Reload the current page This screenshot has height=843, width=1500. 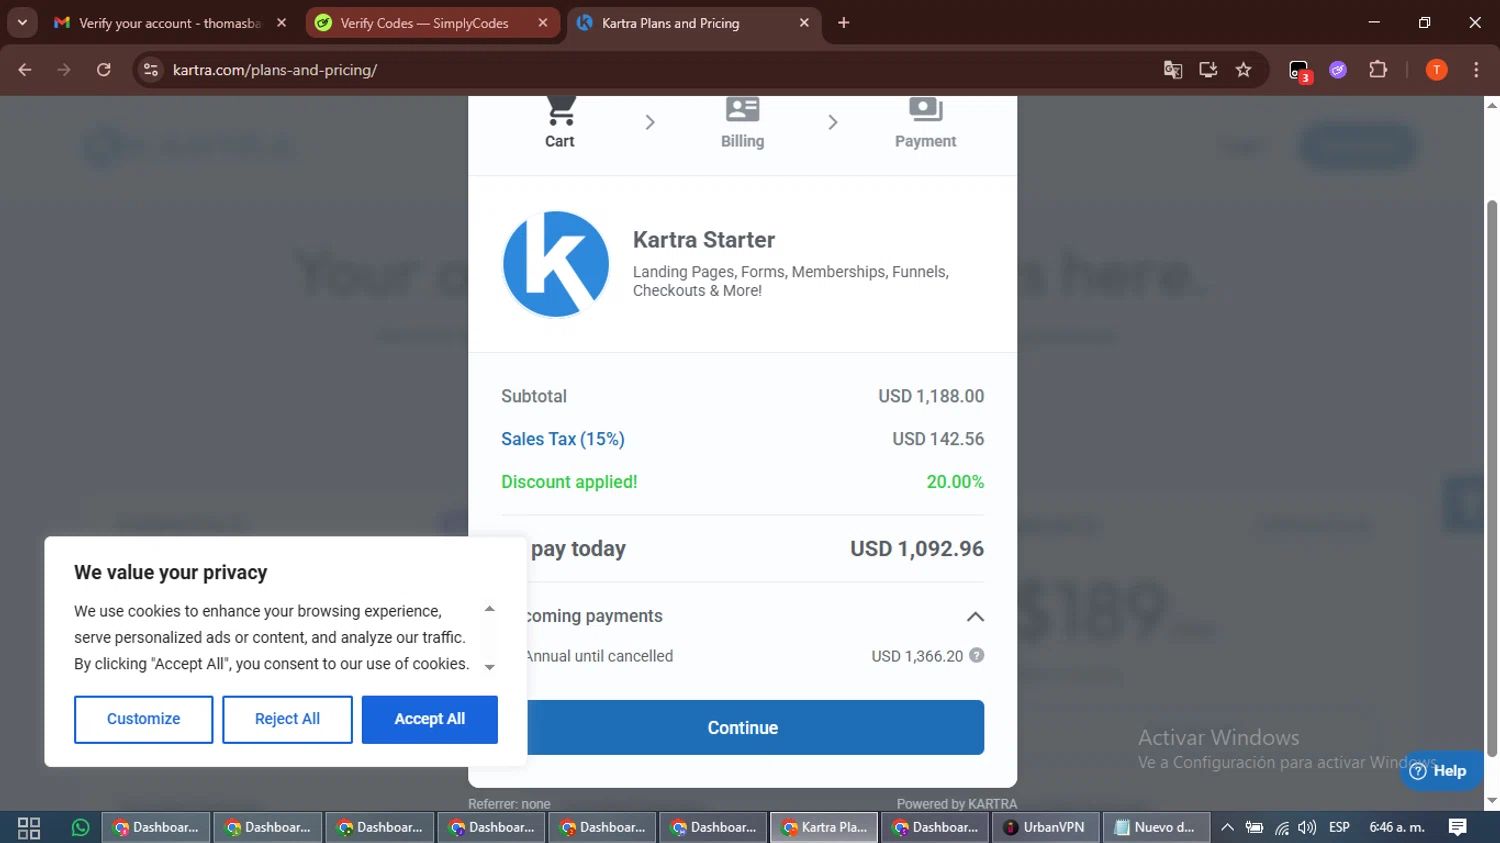[x=103, y=70]
